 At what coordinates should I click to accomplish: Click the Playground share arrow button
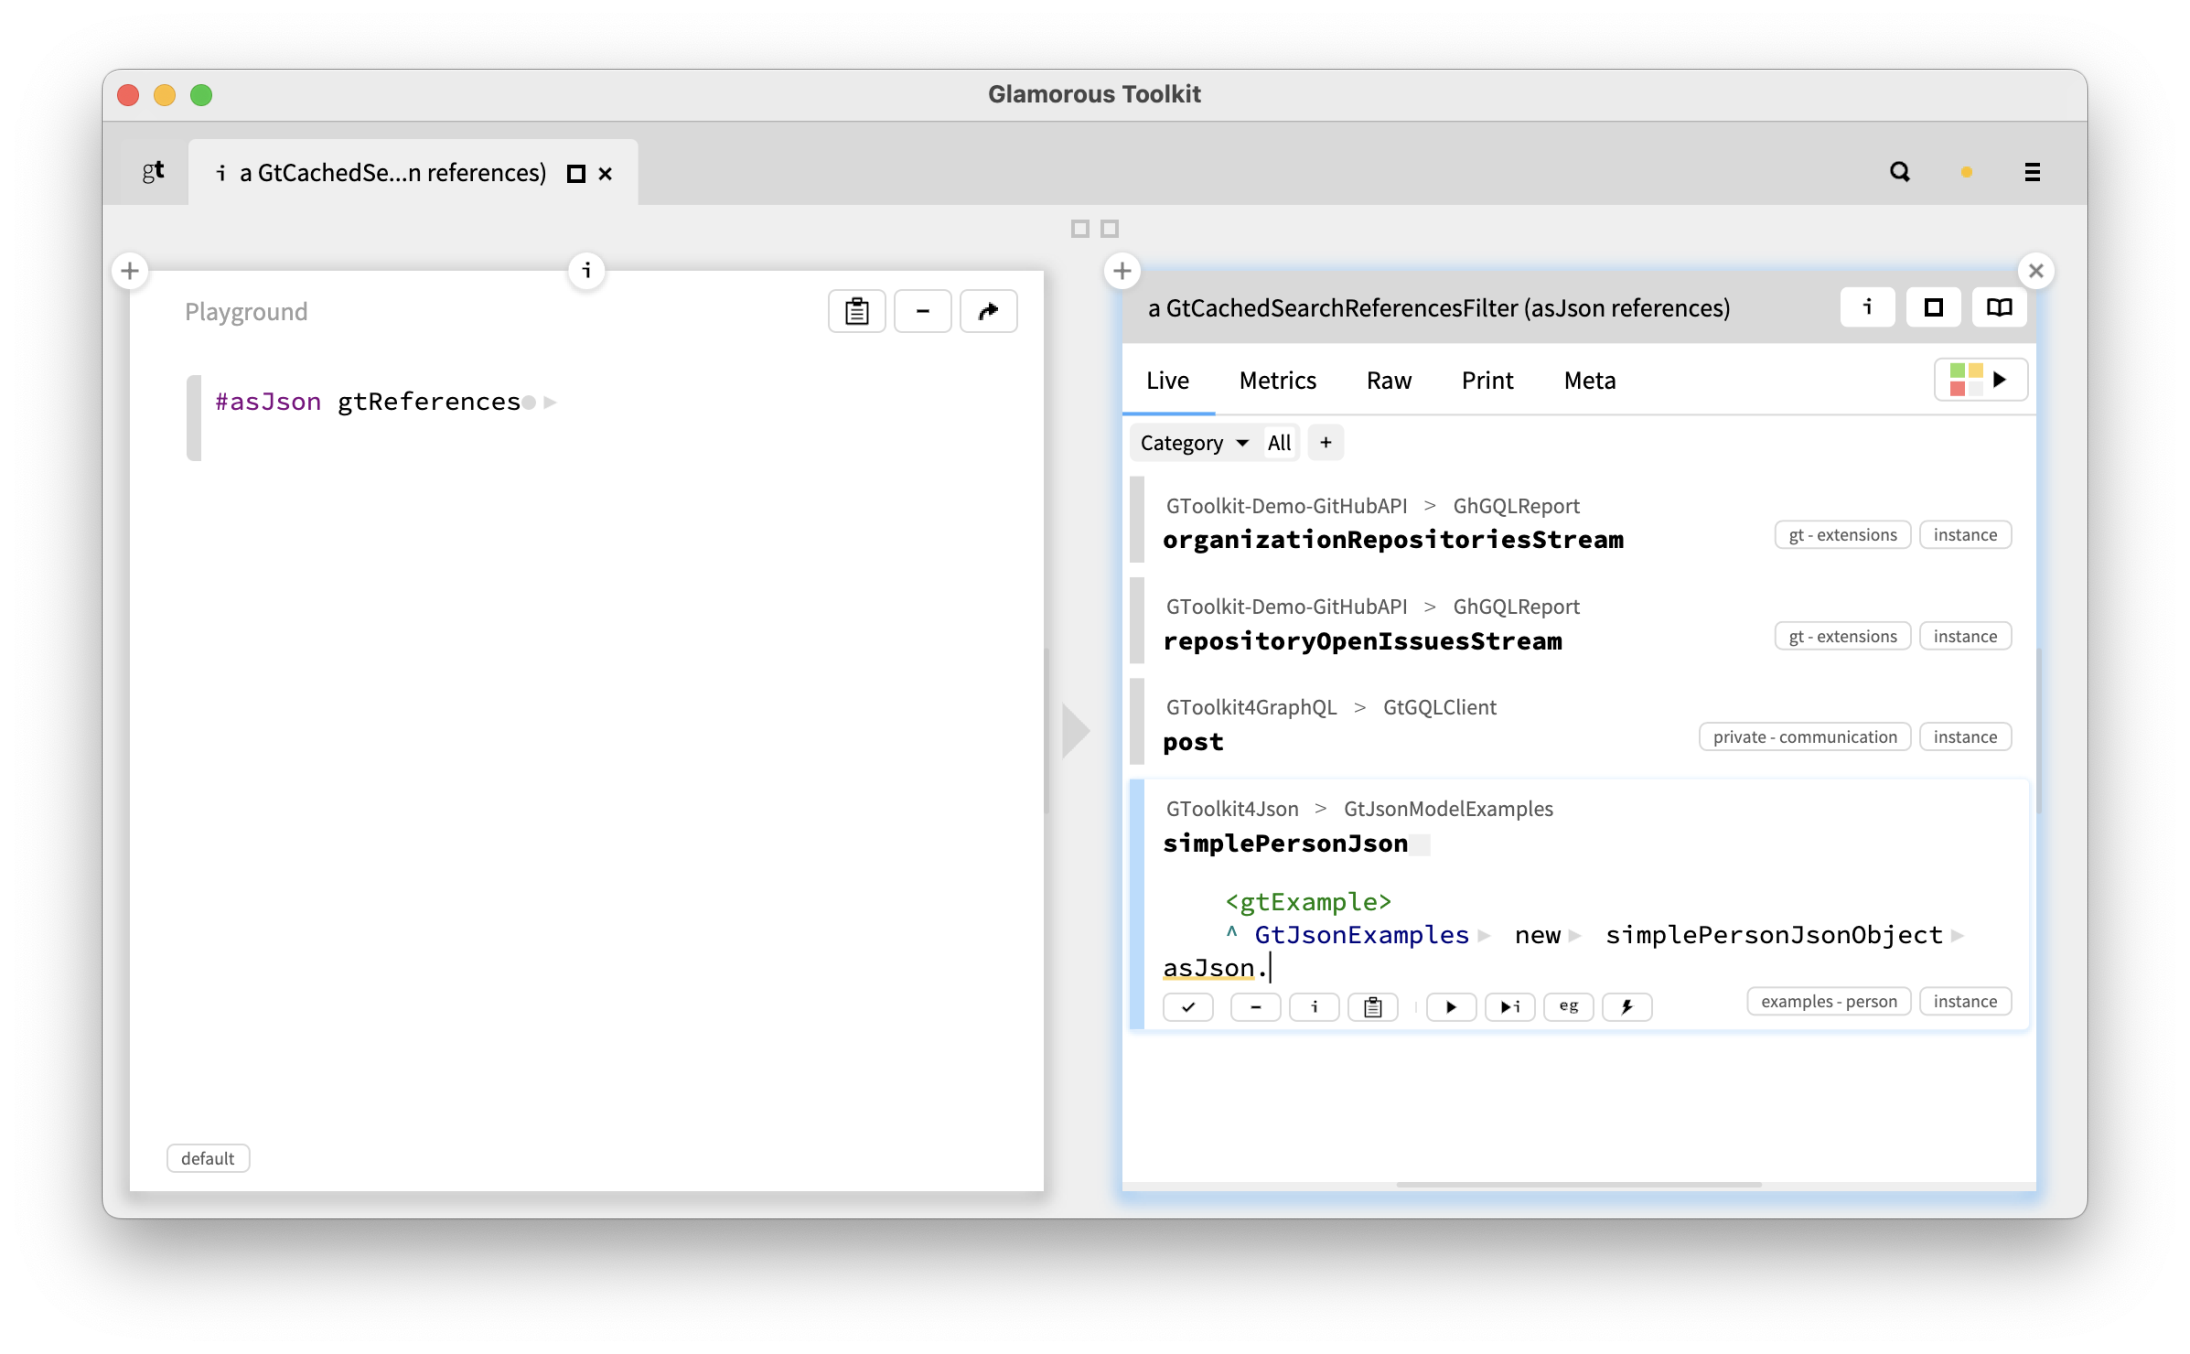tap(988, 311)
